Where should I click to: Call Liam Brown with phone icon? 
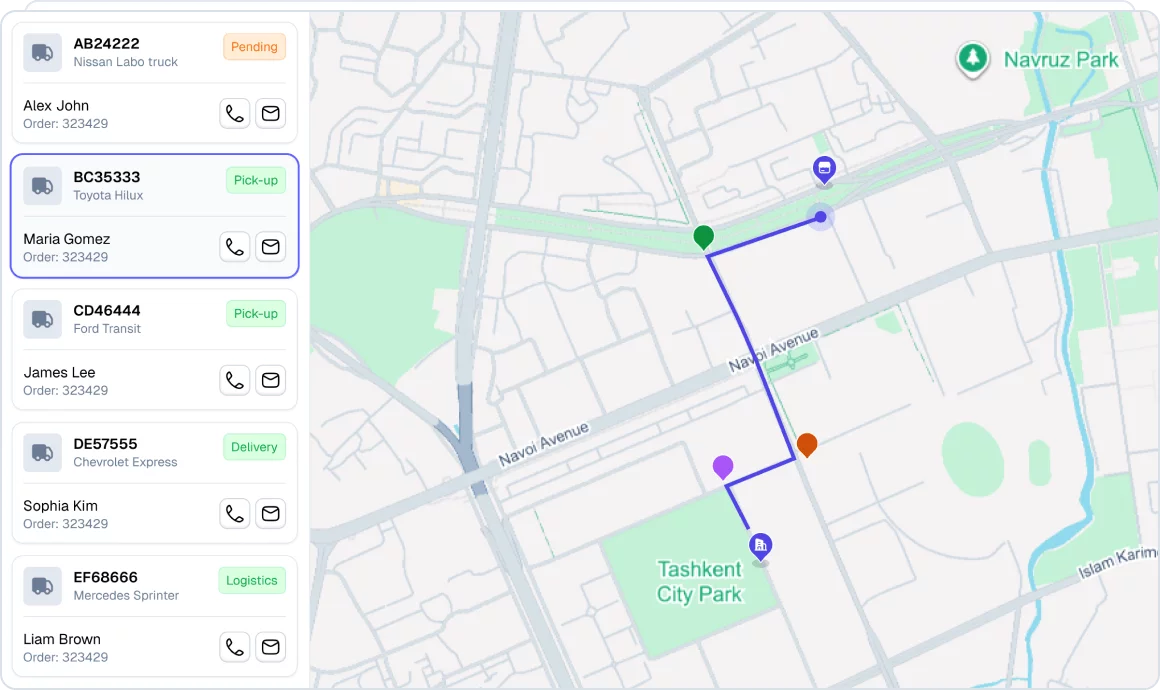(234, 647)
